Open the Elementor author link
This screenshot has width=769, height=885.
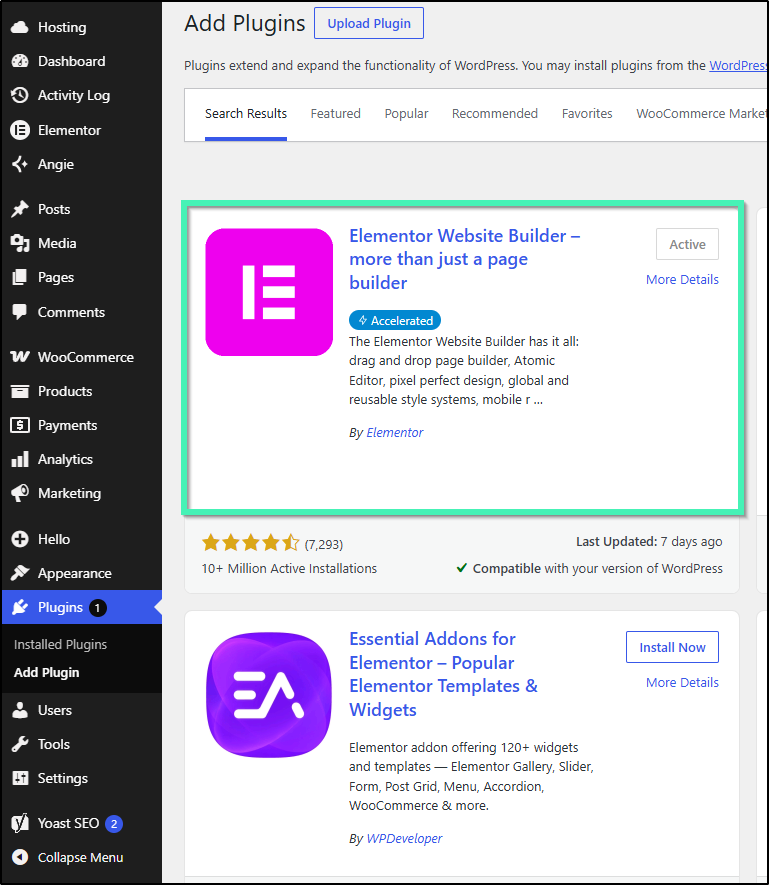tap(395, 432)
